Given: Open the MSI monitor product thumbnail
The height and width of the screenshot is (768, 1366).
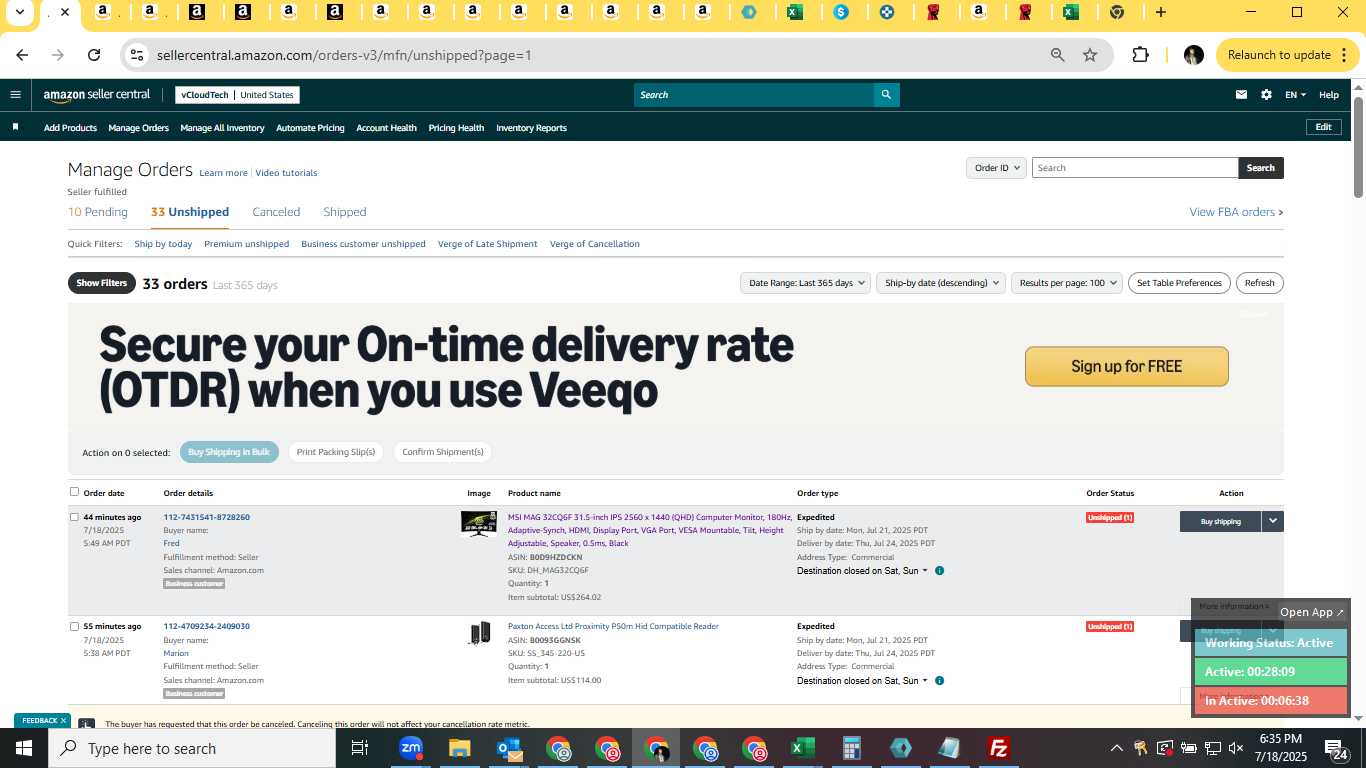Looking at the screenshot, I should pyautogui.click(x=479, y=524).
